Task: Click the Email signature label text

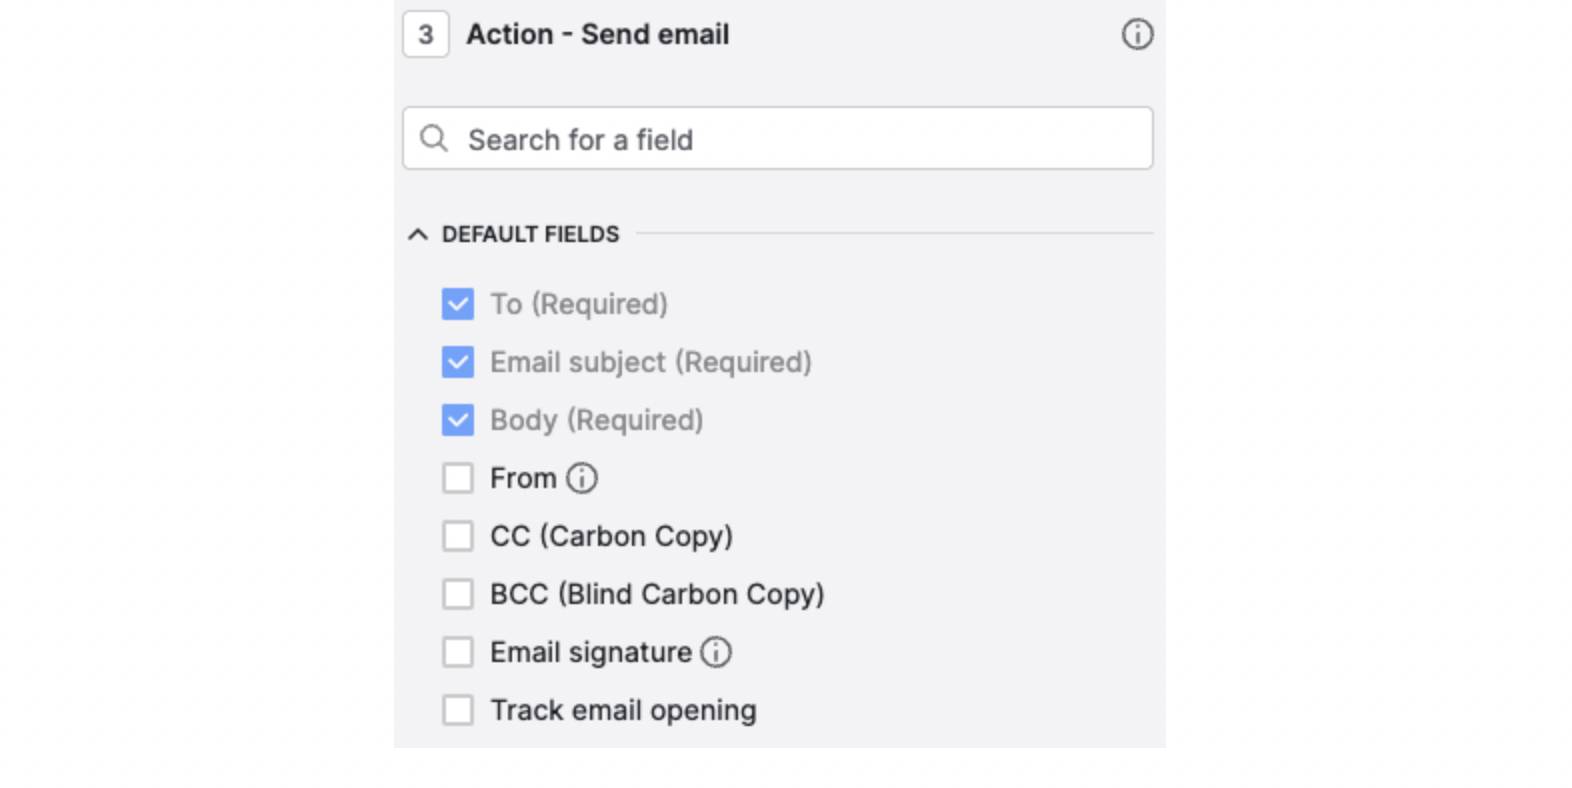Action: [590, 652]
